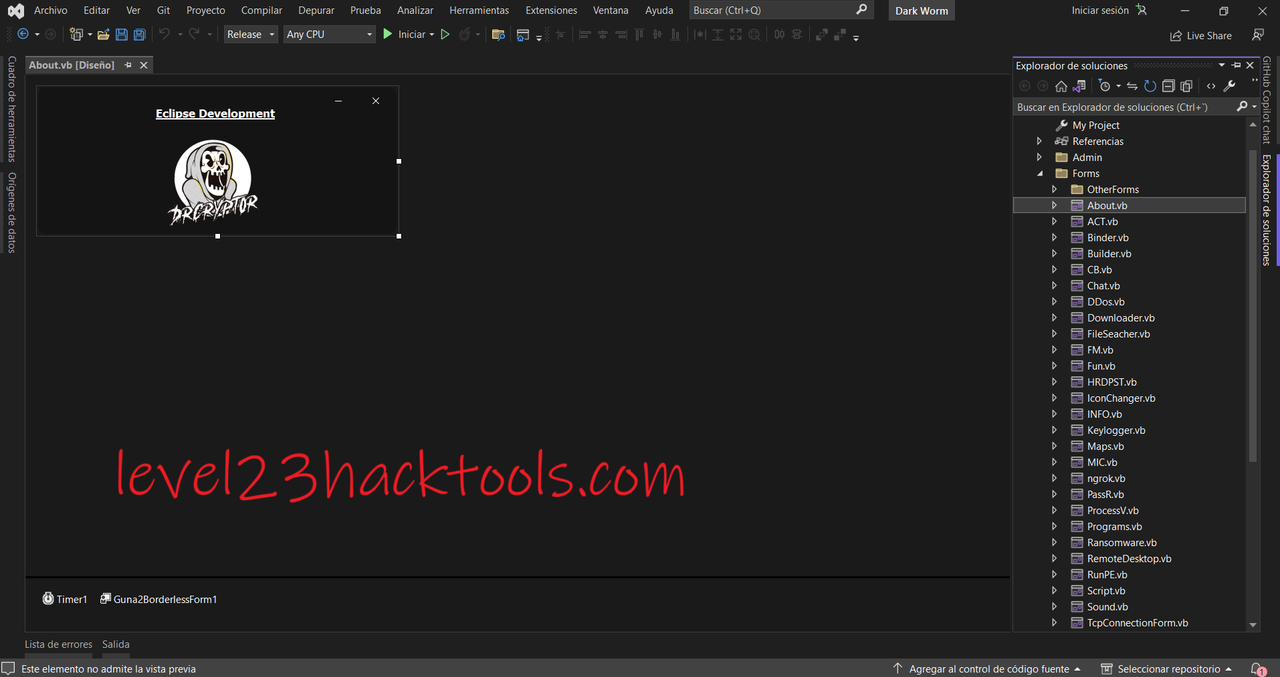Switch to Salida tab
The width and height of the screenshot is (1280, 677).
pyautogui.click(x=116, y=644)
